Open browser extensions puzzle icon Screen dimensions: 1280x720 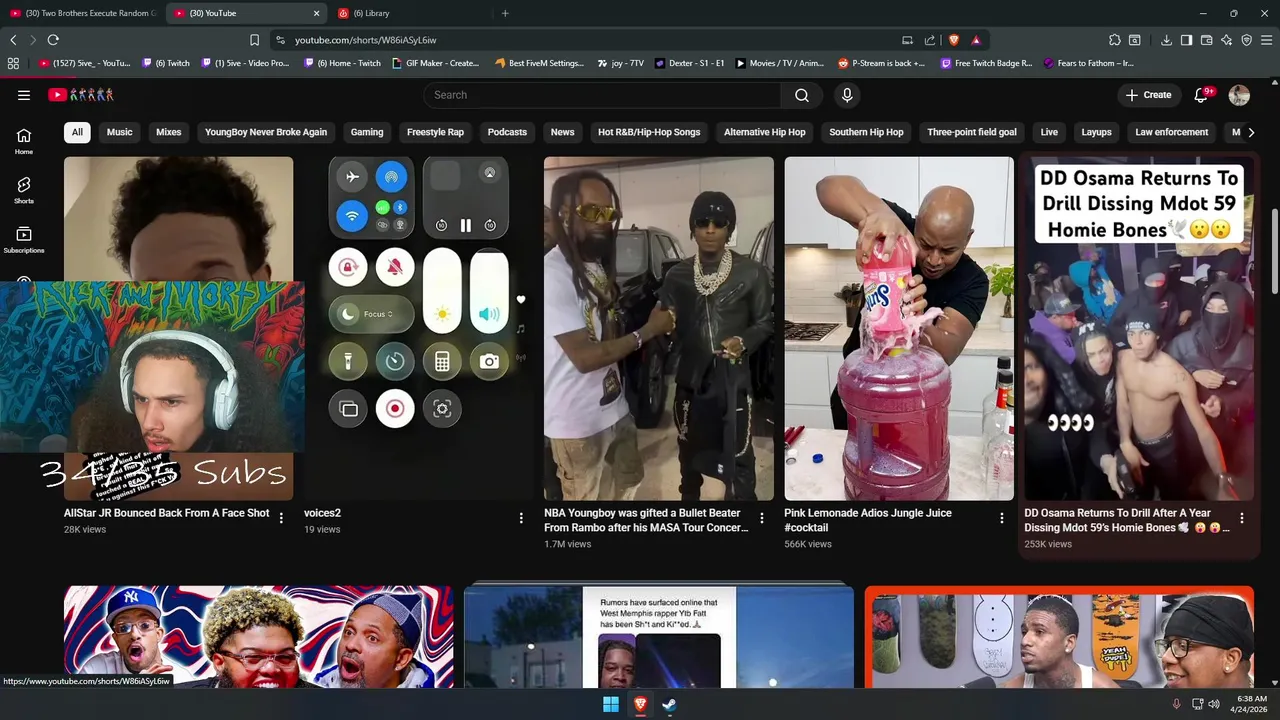[x=1115, y=40]
